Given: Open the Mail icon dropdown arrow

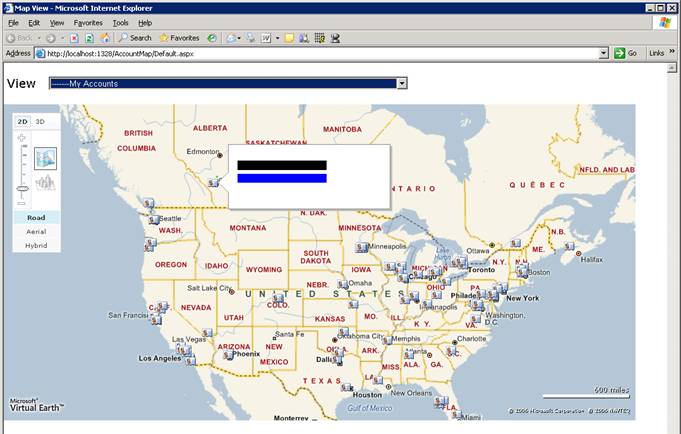Looking at the screenshot, I should tap(239, 38).
